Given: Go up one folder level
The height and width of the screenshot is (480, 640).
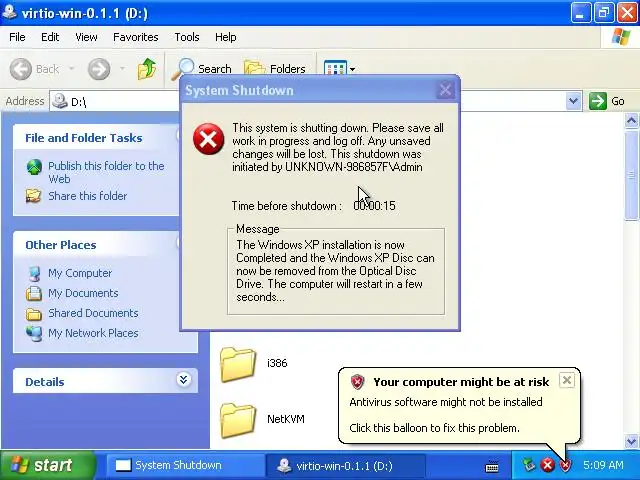Looking at the screenshot, I should [x=147, y=69].
